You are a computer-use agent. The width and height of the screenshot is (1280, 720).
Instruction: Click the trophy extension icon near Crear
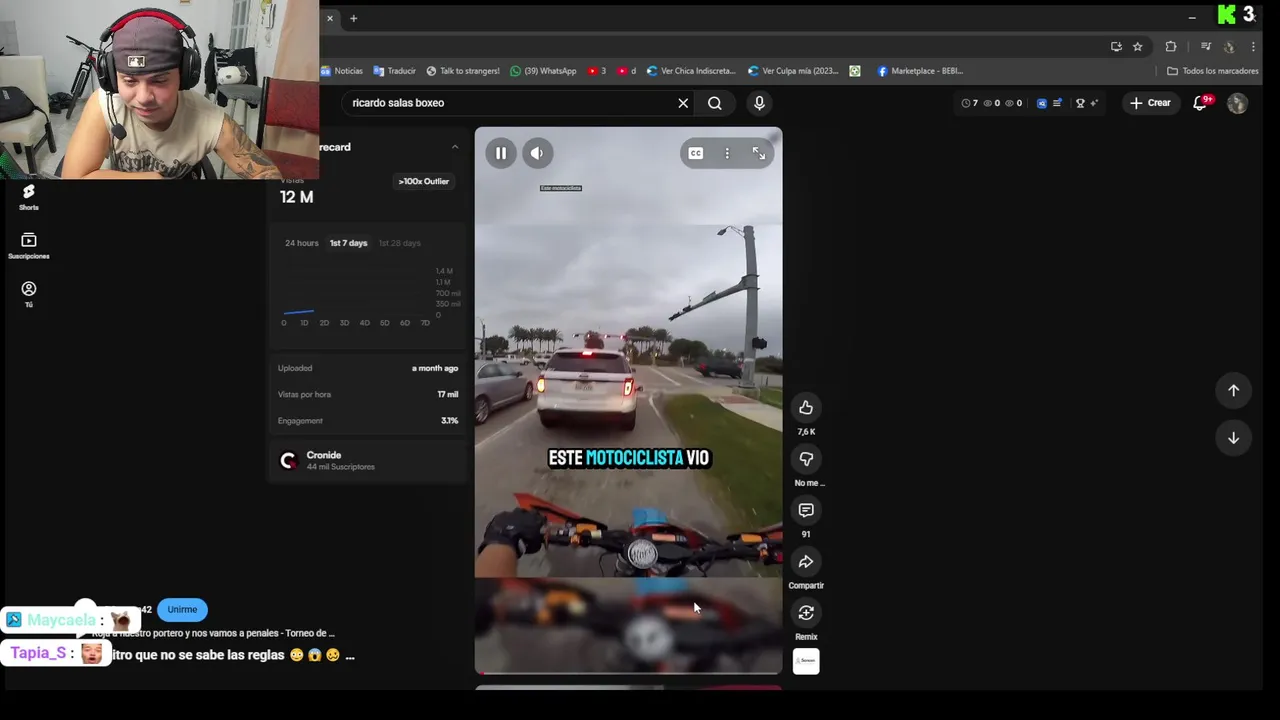pyautogui.click(x=1080, y=103)
